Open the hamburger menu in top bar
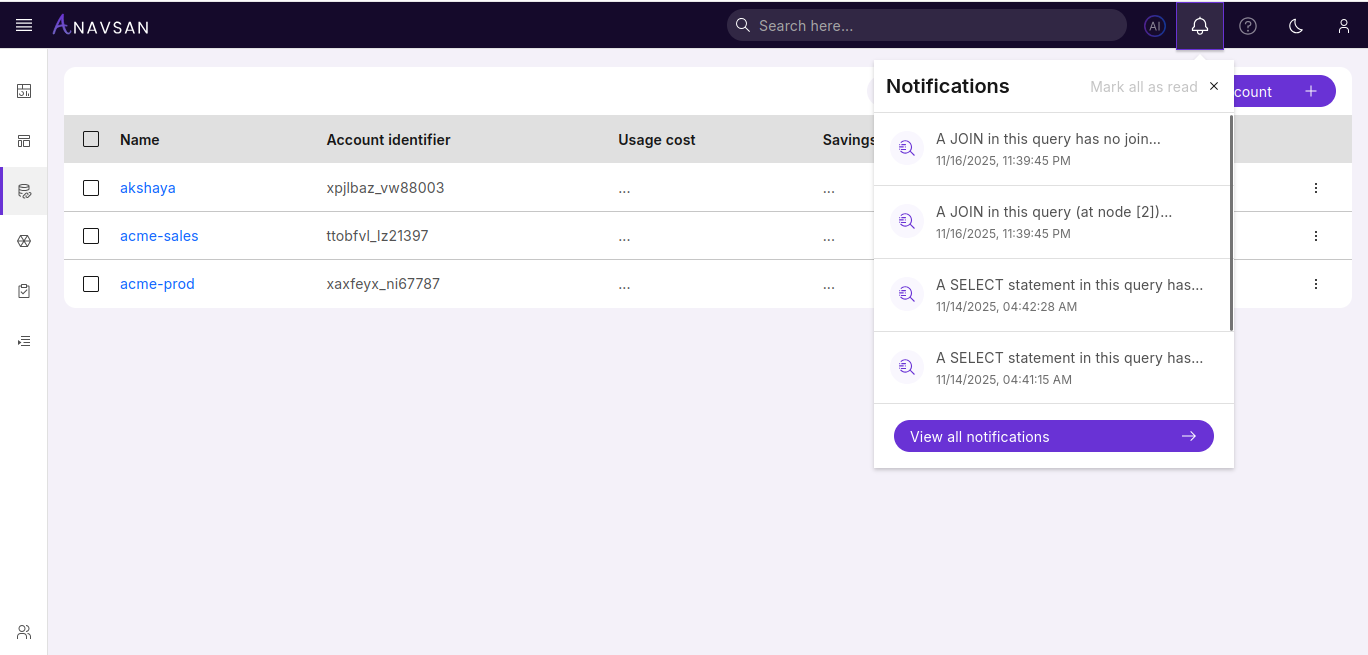 coord(24,25)
